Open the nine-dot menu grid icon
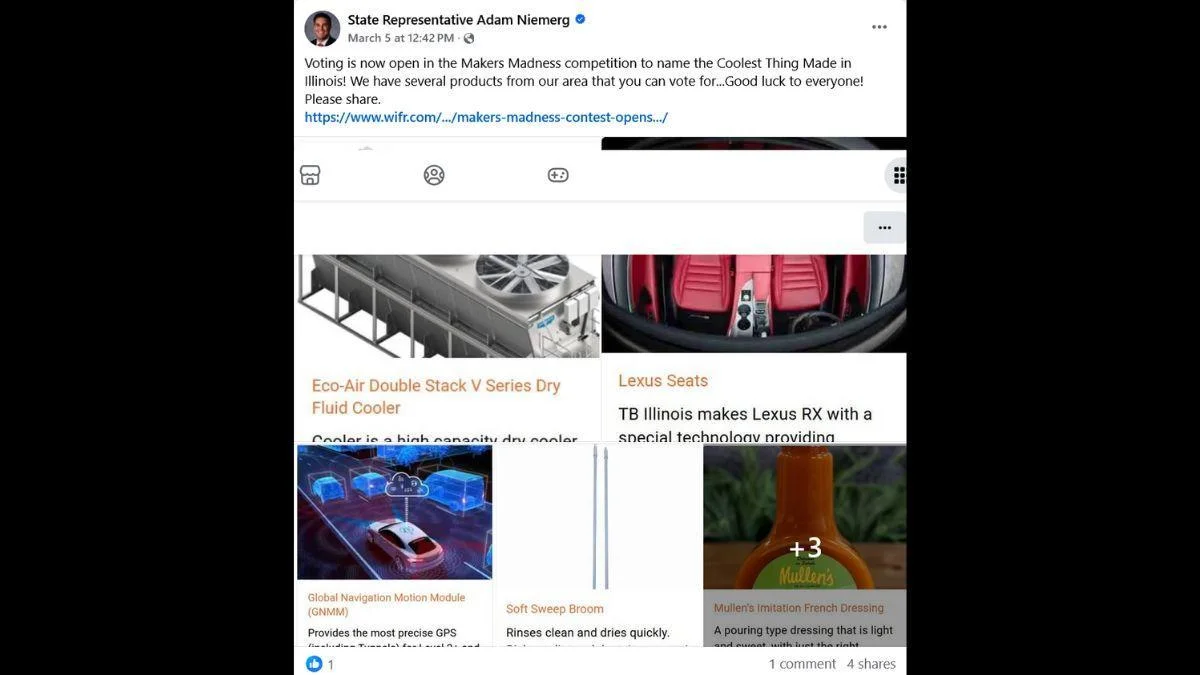 click(898, 176)
